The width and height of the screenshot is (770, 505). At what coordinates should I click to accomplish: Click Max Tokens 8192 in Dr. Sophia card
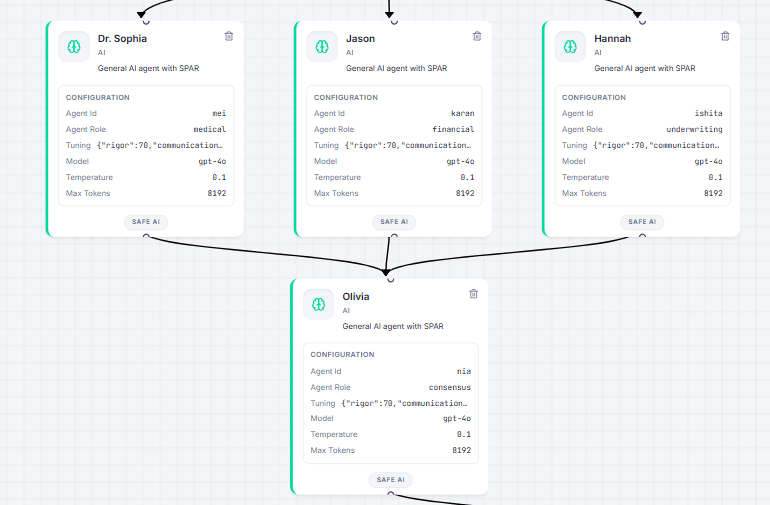(x=217, y=194)
